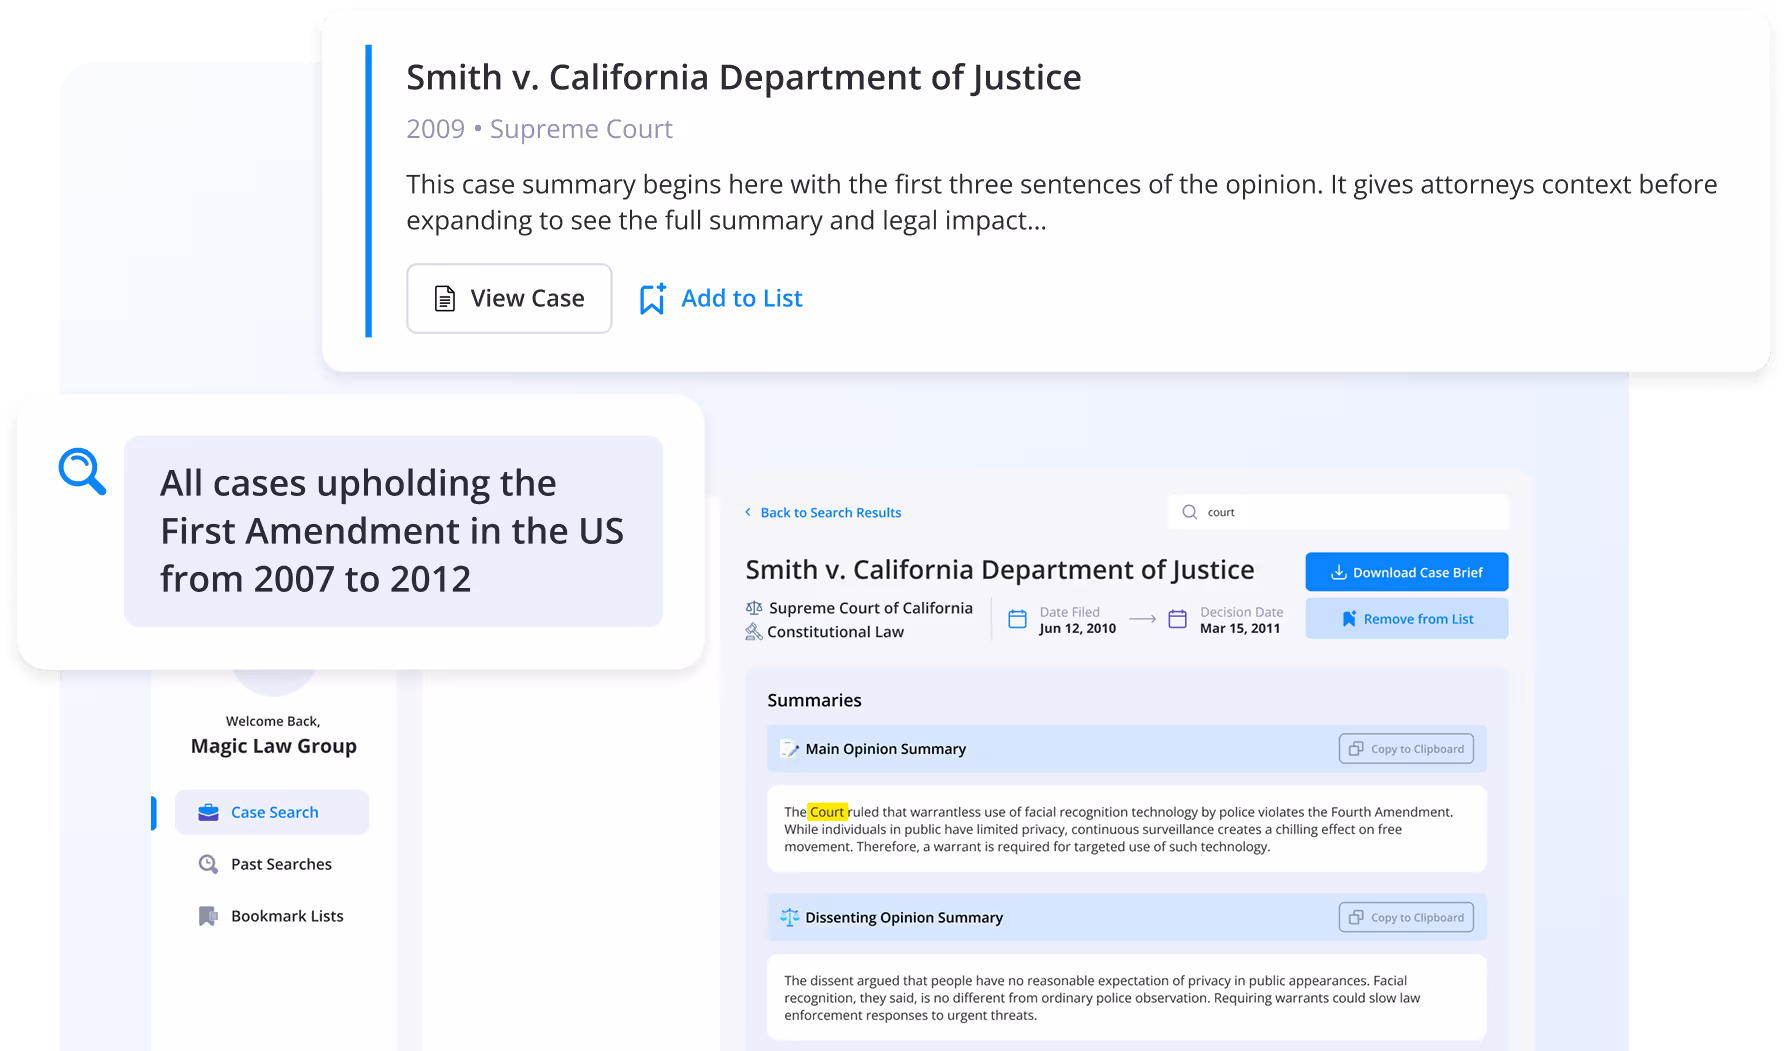This screenshot has height=1051, width=1788.
Task: Click the copy icon for Dissenting Opinion Summary
Action: (1356, 917)
